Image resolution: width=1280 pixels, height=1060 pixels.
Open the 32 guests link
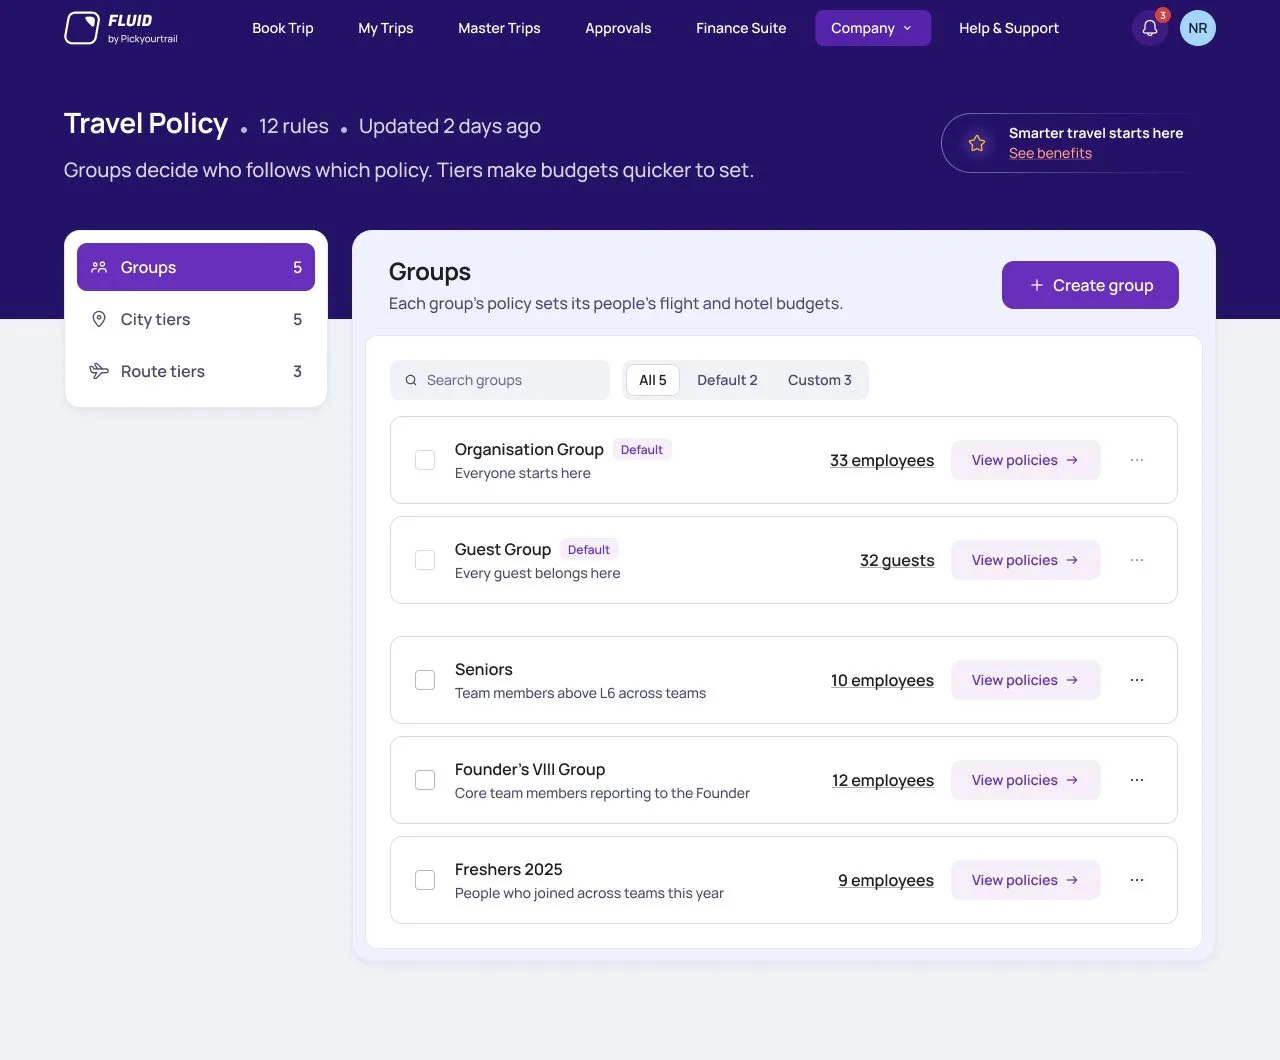click(x=897, y=560)
